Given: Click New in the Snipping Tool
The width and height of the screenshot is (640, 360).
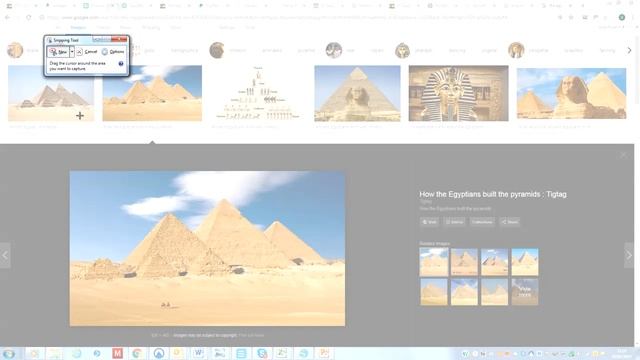Looking at the screenshot, I should [x=58, y=52].
